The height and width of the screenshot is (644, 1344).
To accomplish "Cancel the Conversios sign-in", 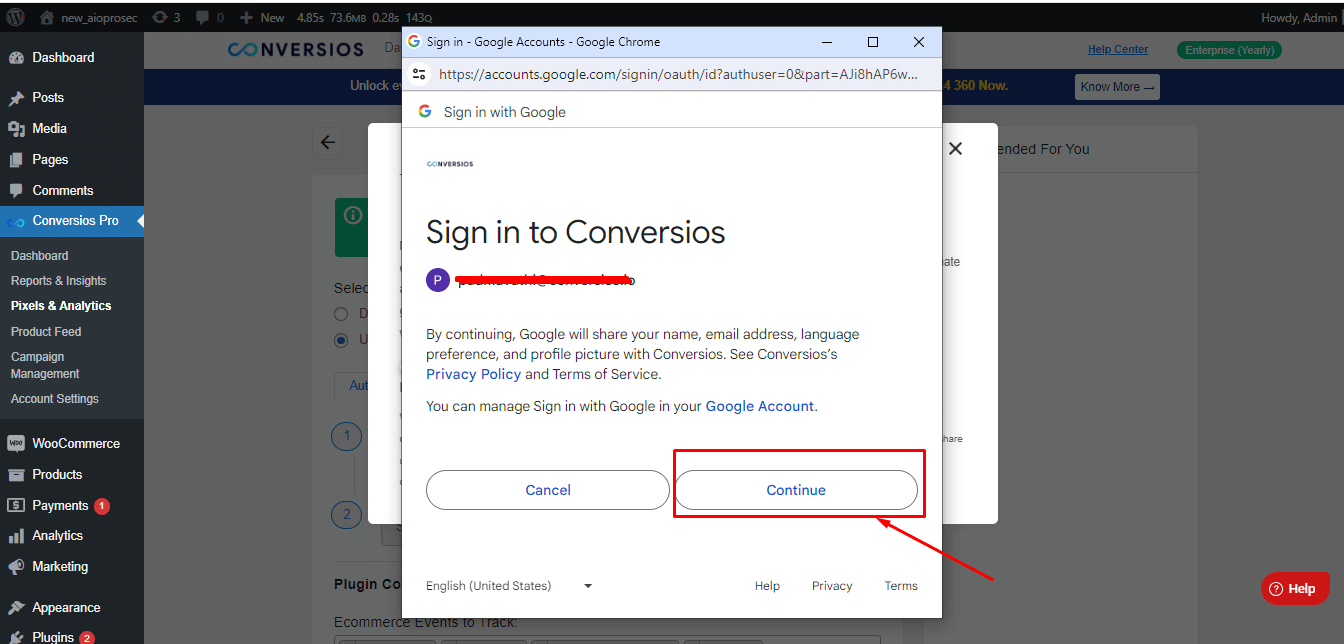I will pos(548,490).
